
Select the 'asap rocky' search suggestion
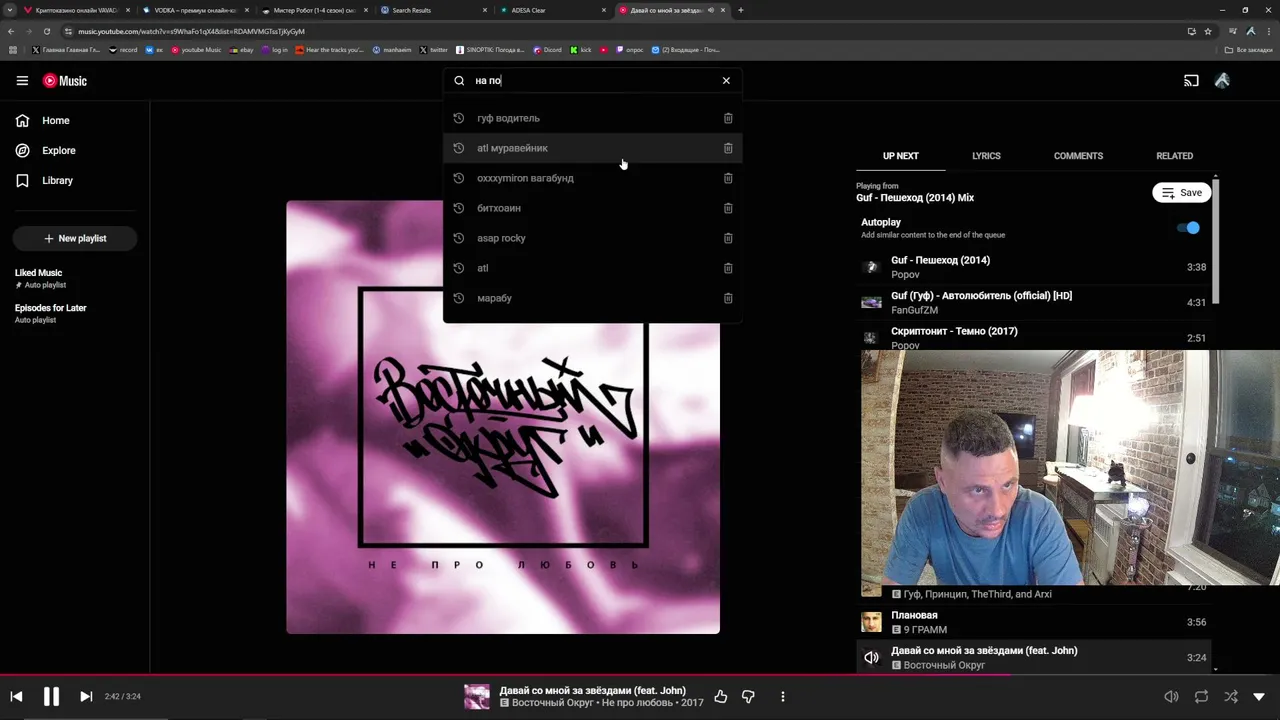pyautogui.click(x=593, y=238)
